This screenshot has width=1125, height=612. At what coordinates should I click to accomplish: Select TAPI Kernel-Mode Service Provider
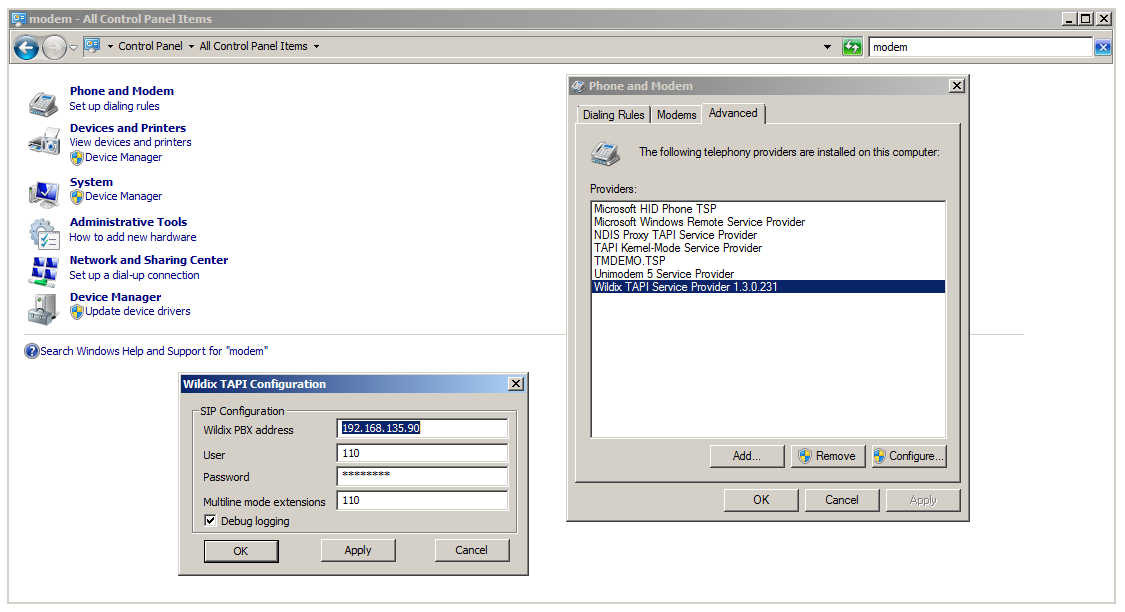point(768,248)
